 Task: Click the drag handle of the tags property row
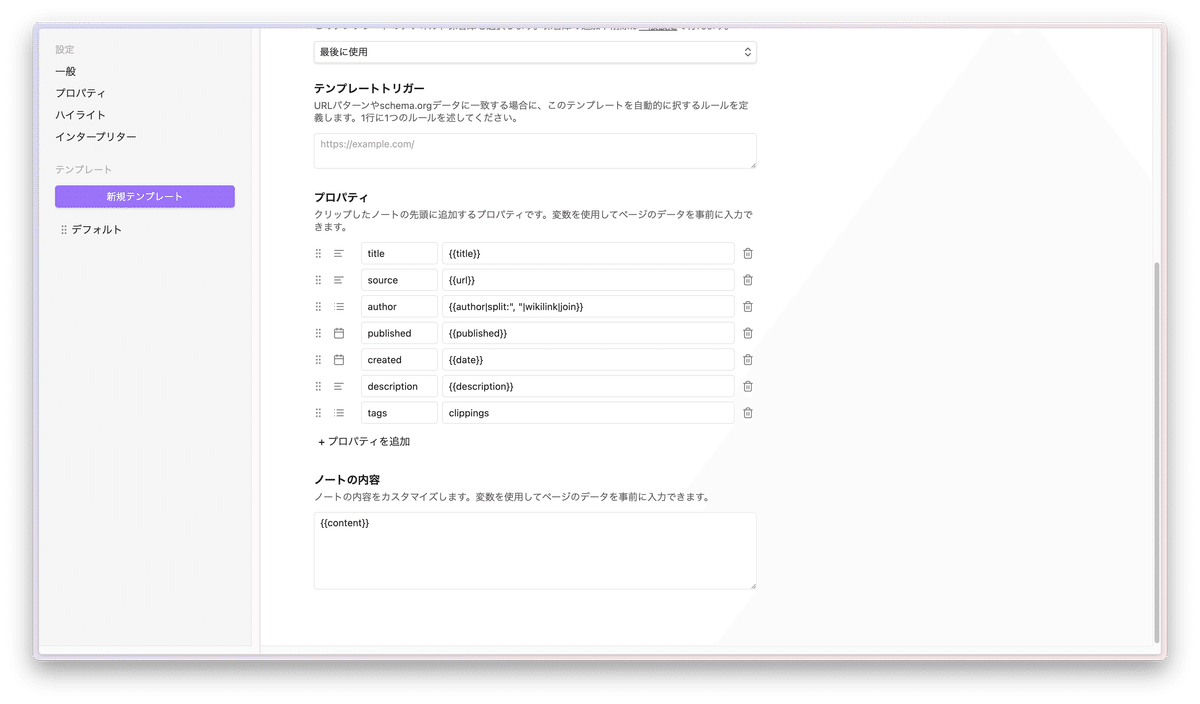318,412
